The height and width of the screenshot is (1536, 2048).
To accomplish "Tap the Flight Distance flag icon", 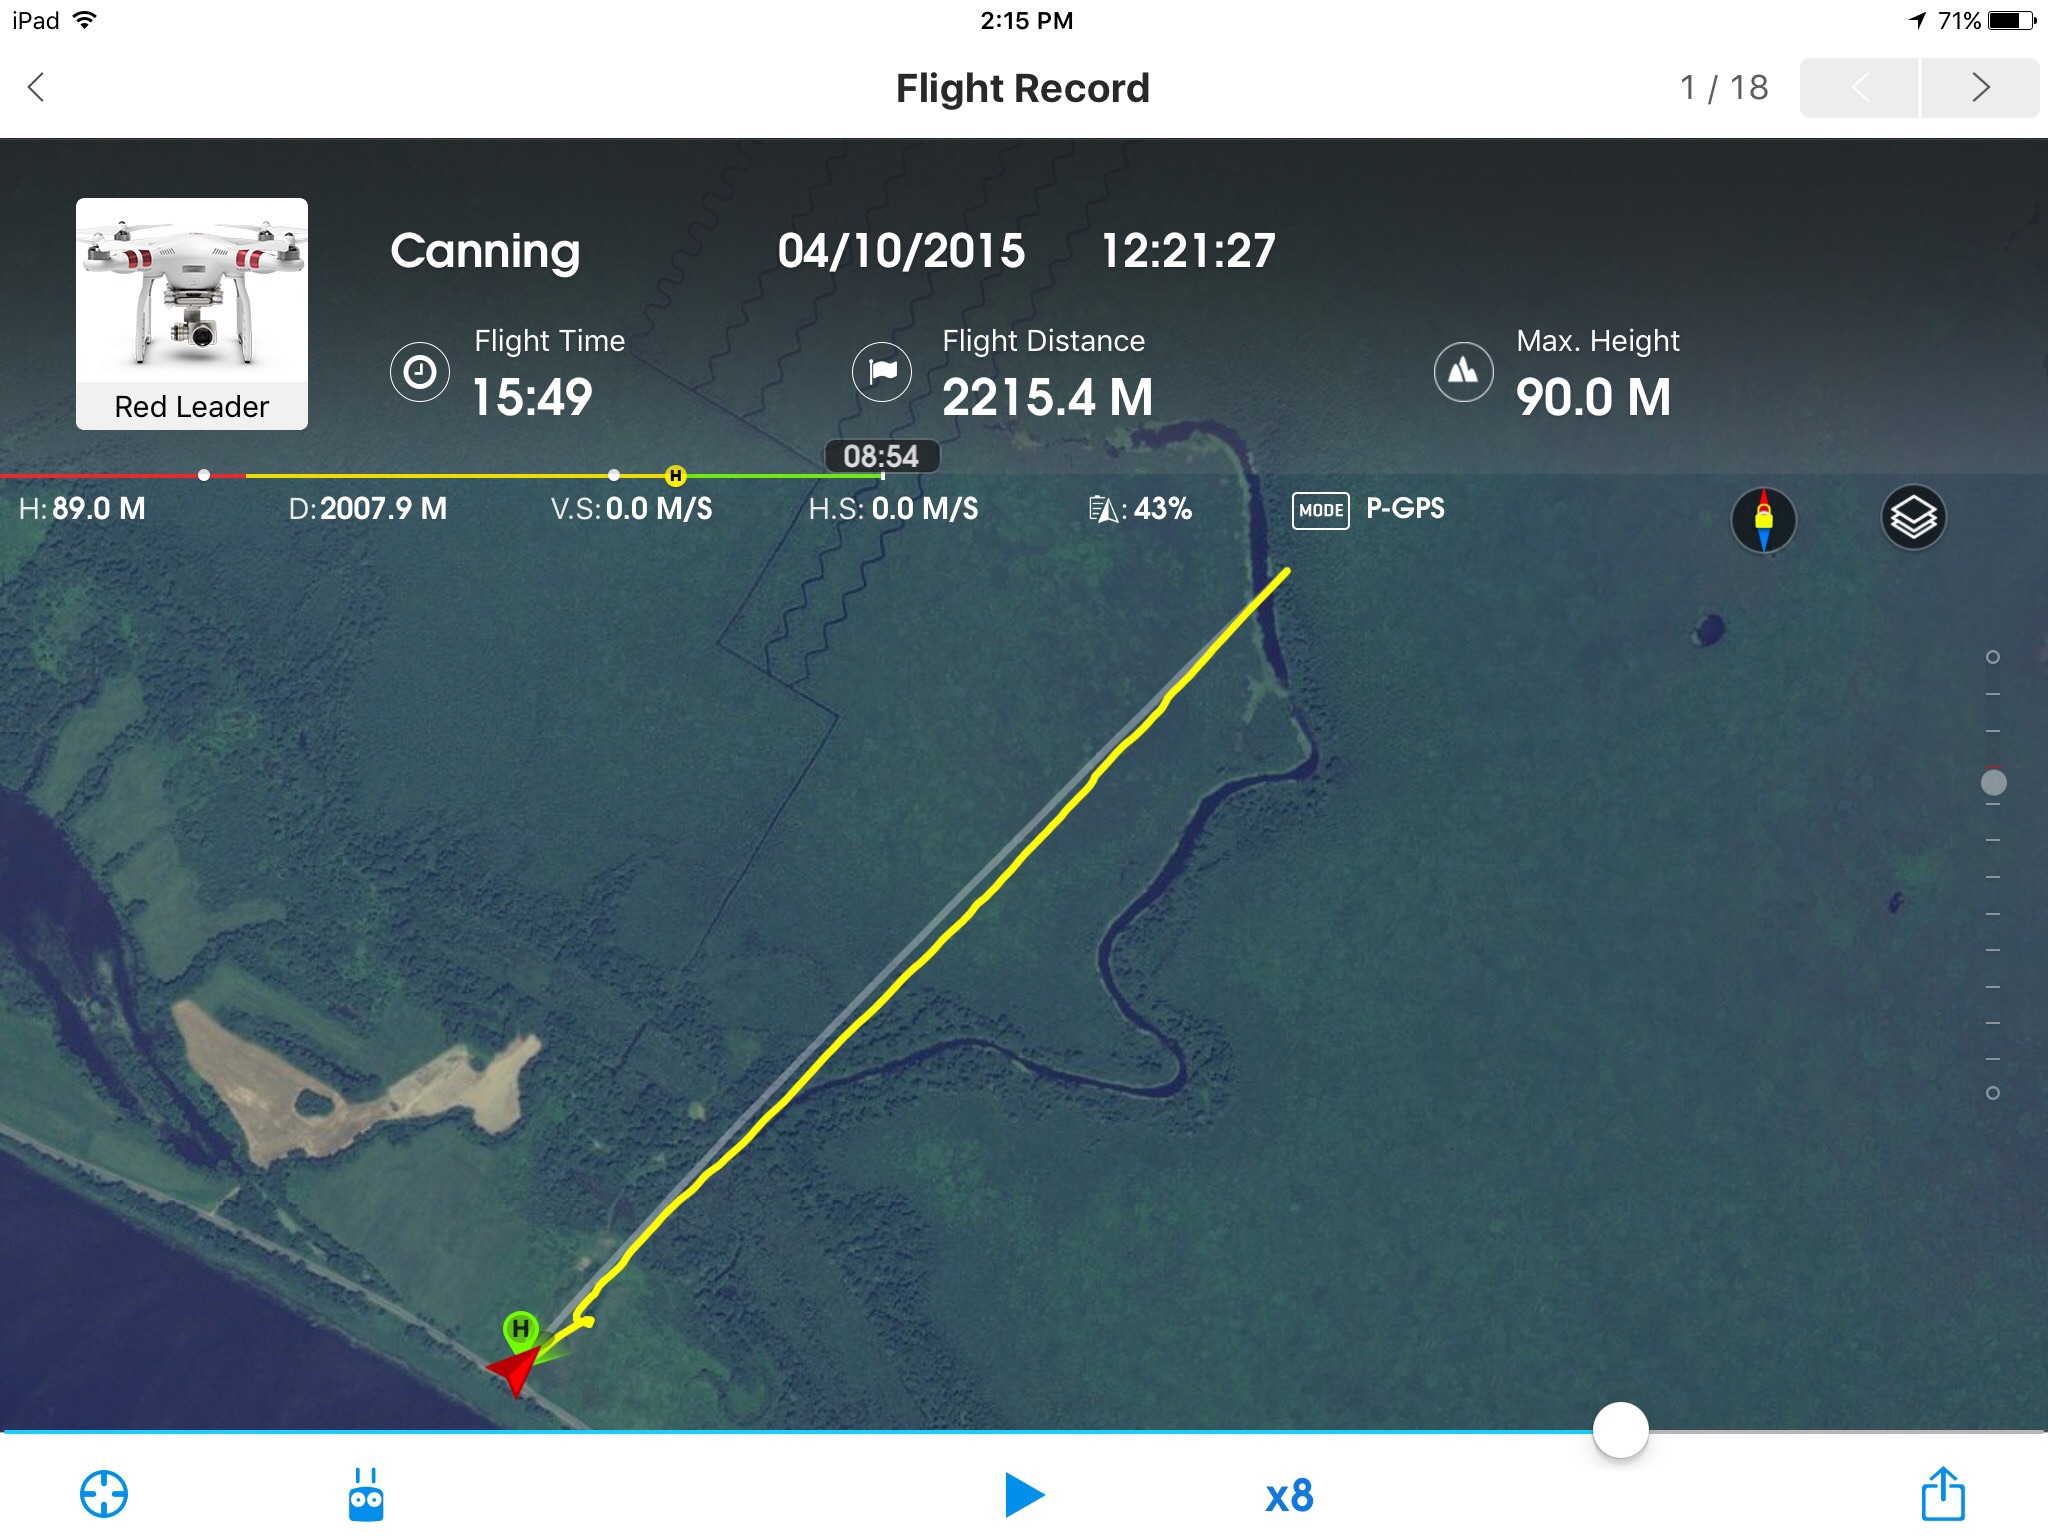I will click(882, 372).
